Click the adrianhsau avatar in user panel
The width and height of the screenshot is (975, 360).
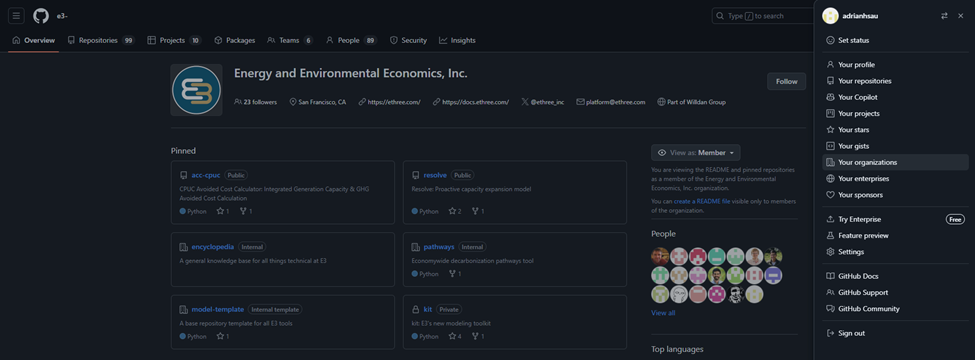(830, 16)
